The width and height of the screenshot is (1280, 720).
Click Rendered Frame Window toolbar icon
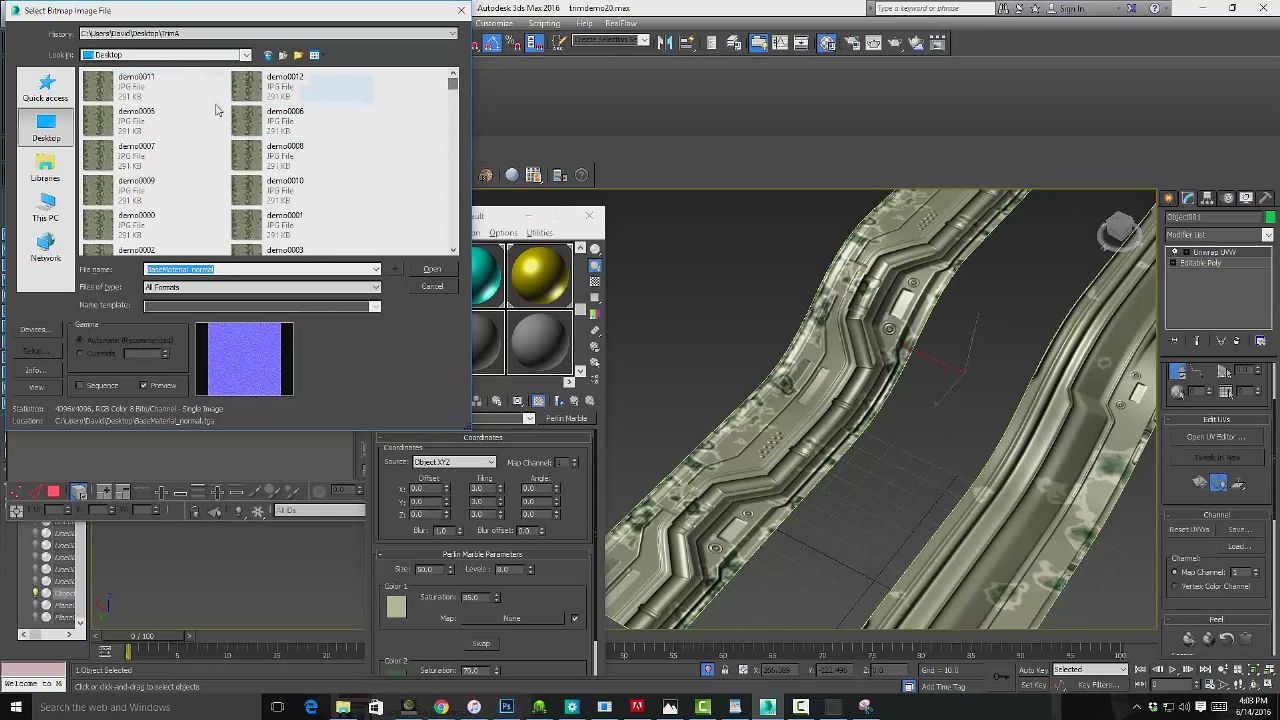point(873,43)
